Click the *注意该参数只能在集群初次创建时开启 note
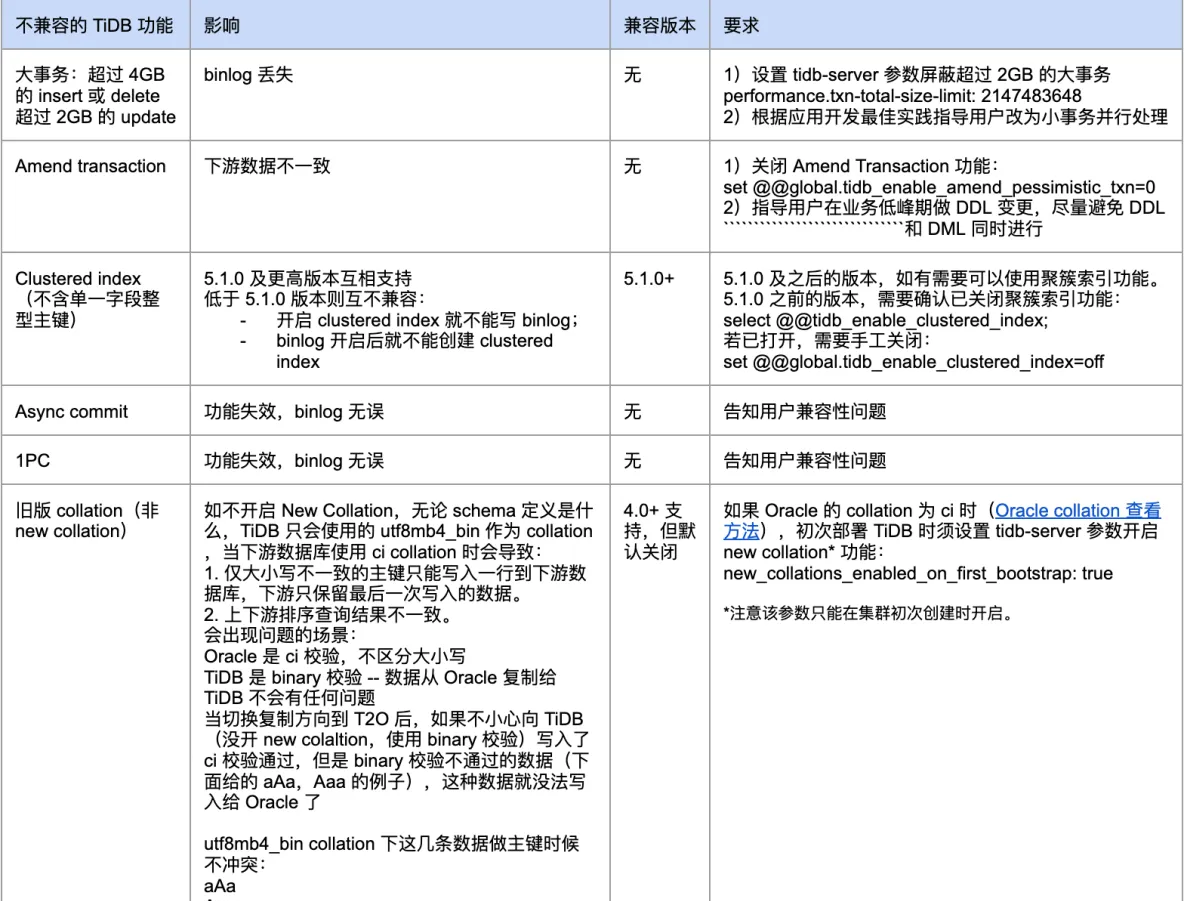The width and height of the screenshot is (1184, 901). click(868, 612)
